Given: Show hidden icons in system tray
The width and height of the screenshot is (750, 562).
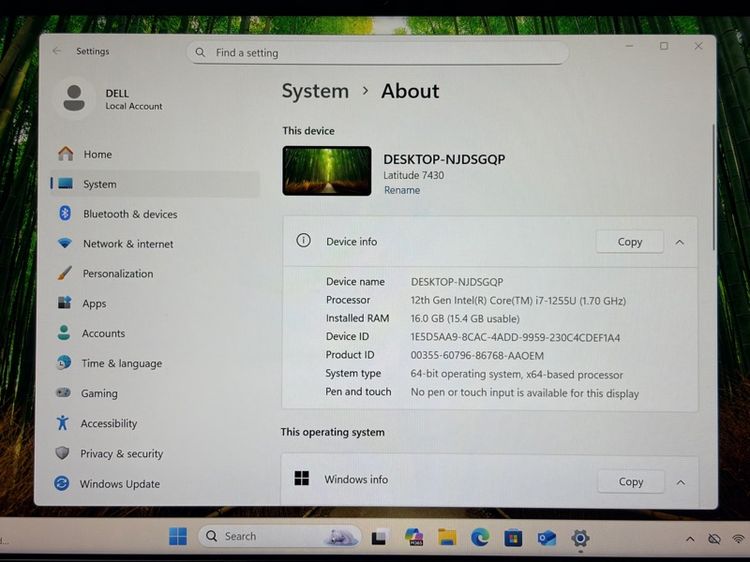Looking at the screenshot, I should coord(690,539).
